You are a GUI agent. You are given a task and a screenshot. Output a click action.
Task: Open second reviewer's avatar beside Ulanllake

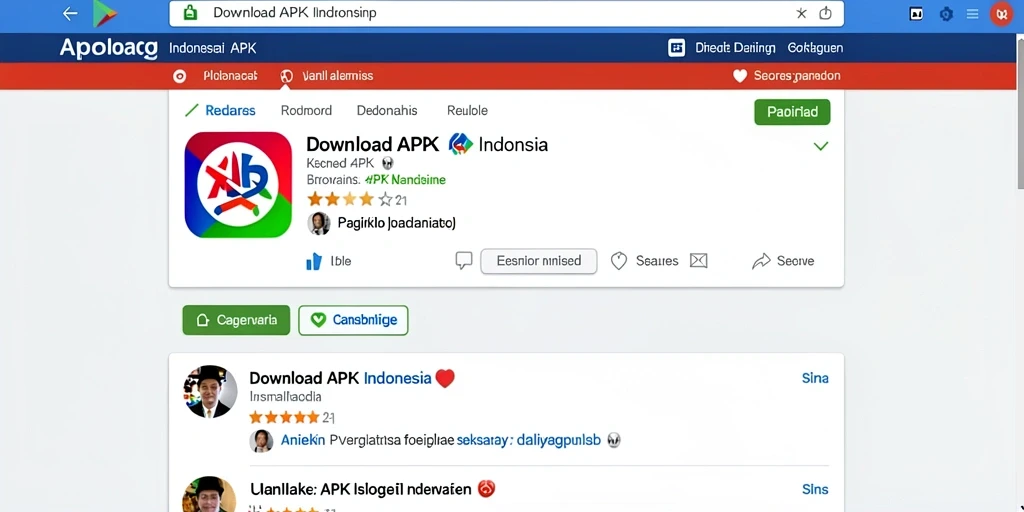[x=209, y=494]
